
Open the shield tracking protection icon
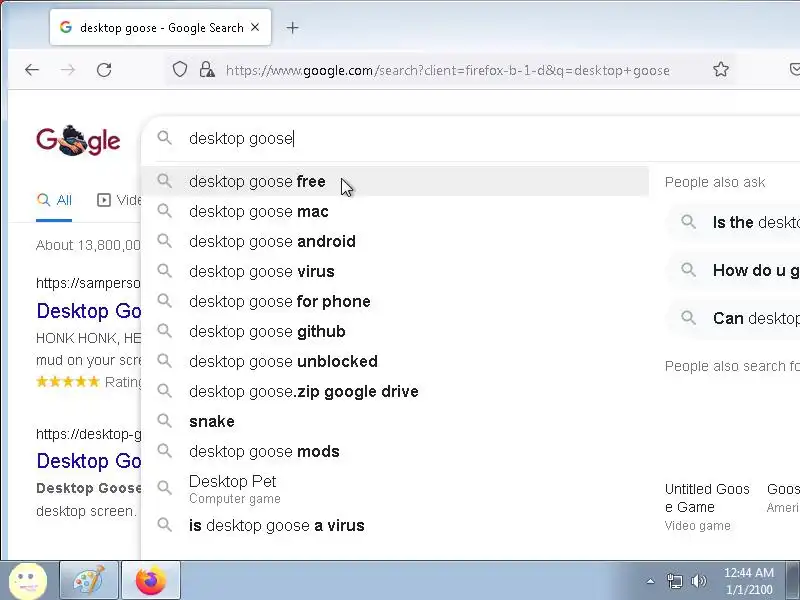(x=180, y=69)
